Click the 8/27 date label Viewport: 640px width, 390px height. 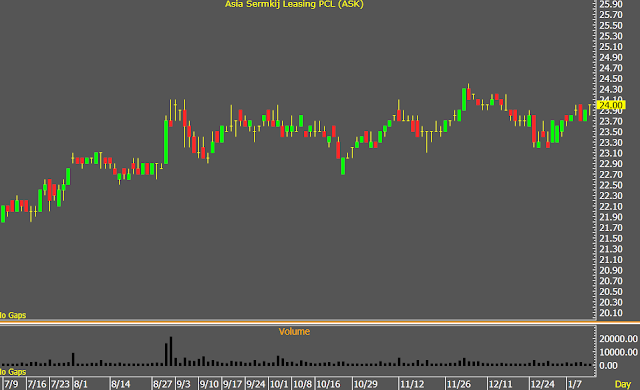[162, 384]
